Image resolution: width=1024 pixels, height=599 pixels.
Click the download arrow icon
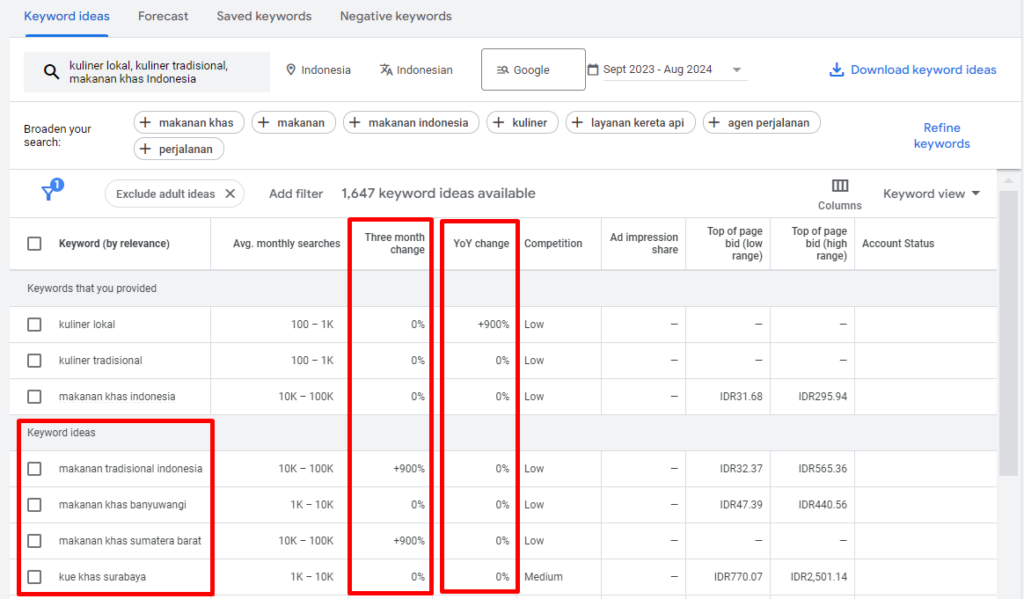coord(836,69)
